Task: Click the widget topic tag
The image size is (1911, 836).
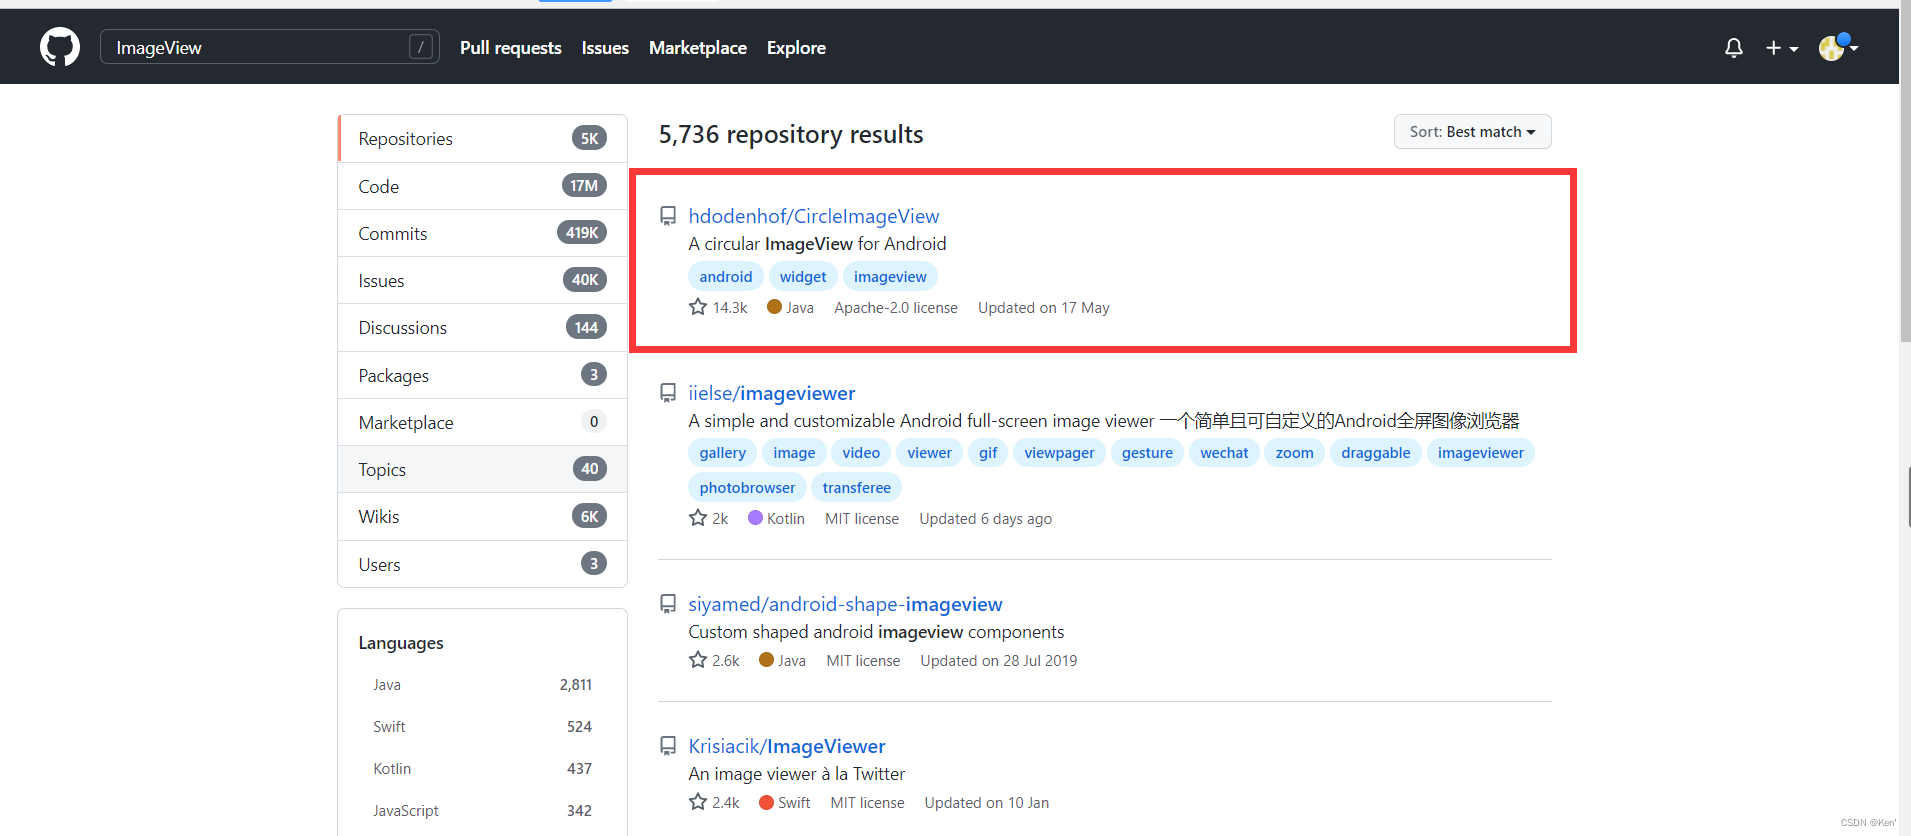Action: pos(803,277)
